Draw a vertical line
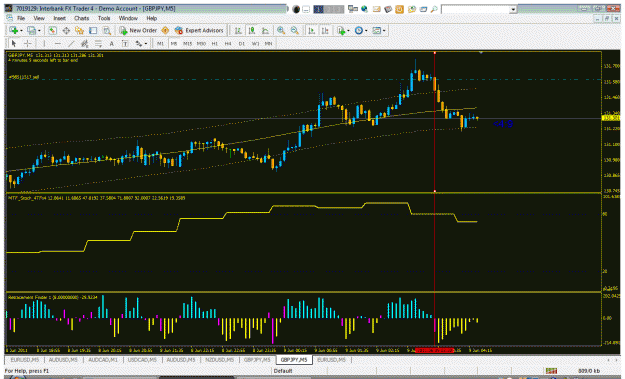The width and height of the screenshot is (625, 379). coord(44,43)
